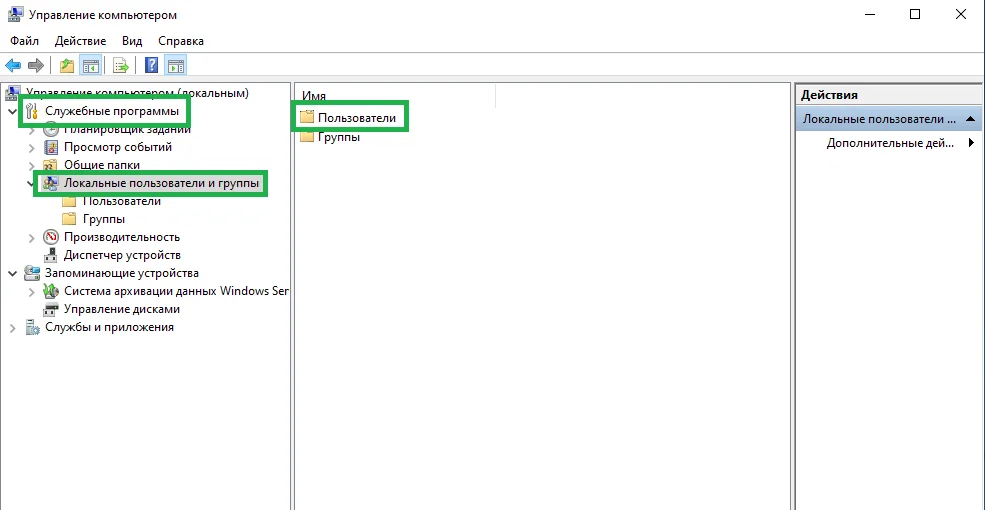
Task: Maximize the Управление компьютером window
Action: (x=915, y=14)
